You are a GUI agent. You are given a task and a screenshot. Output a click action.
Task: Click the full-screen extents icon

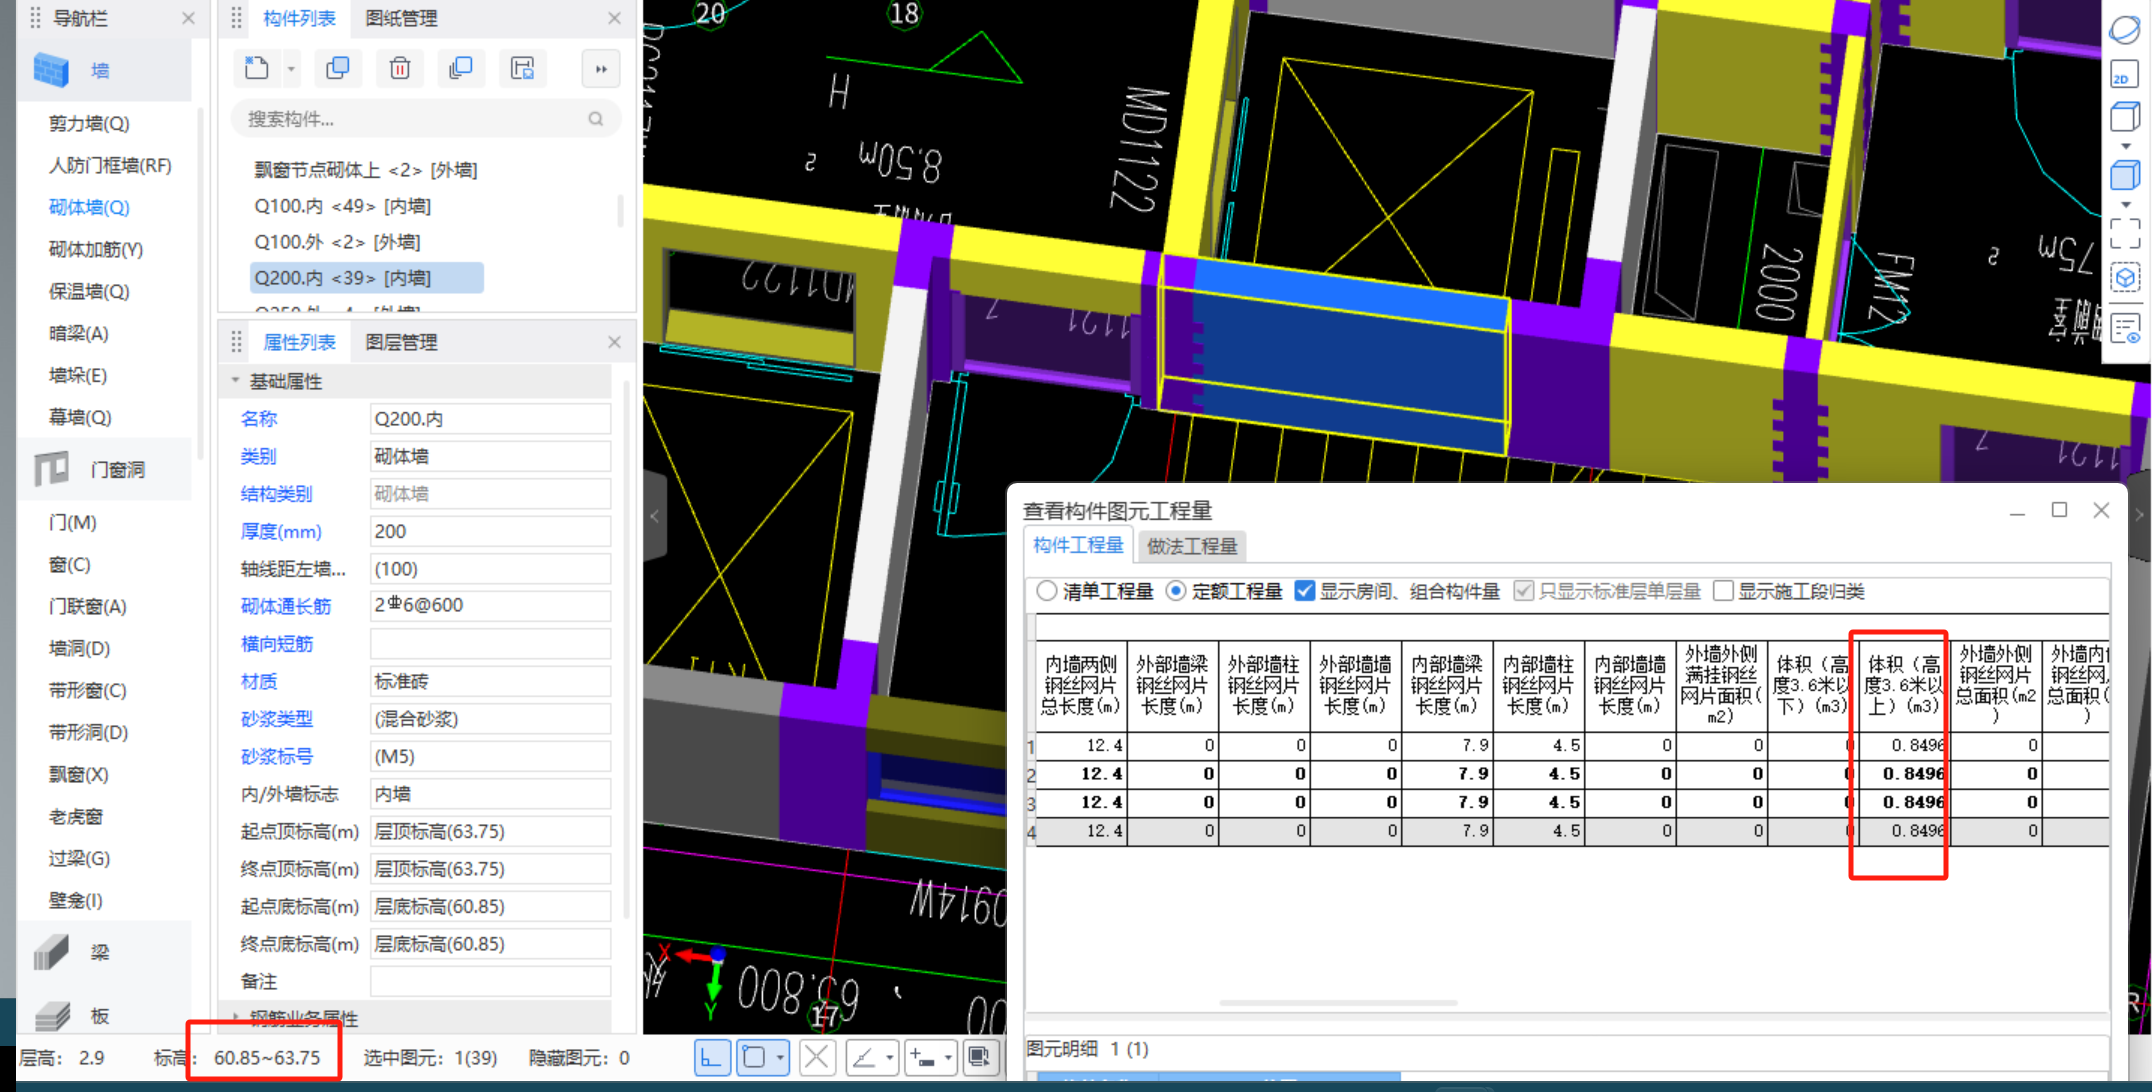click(x=2125, y=233)
